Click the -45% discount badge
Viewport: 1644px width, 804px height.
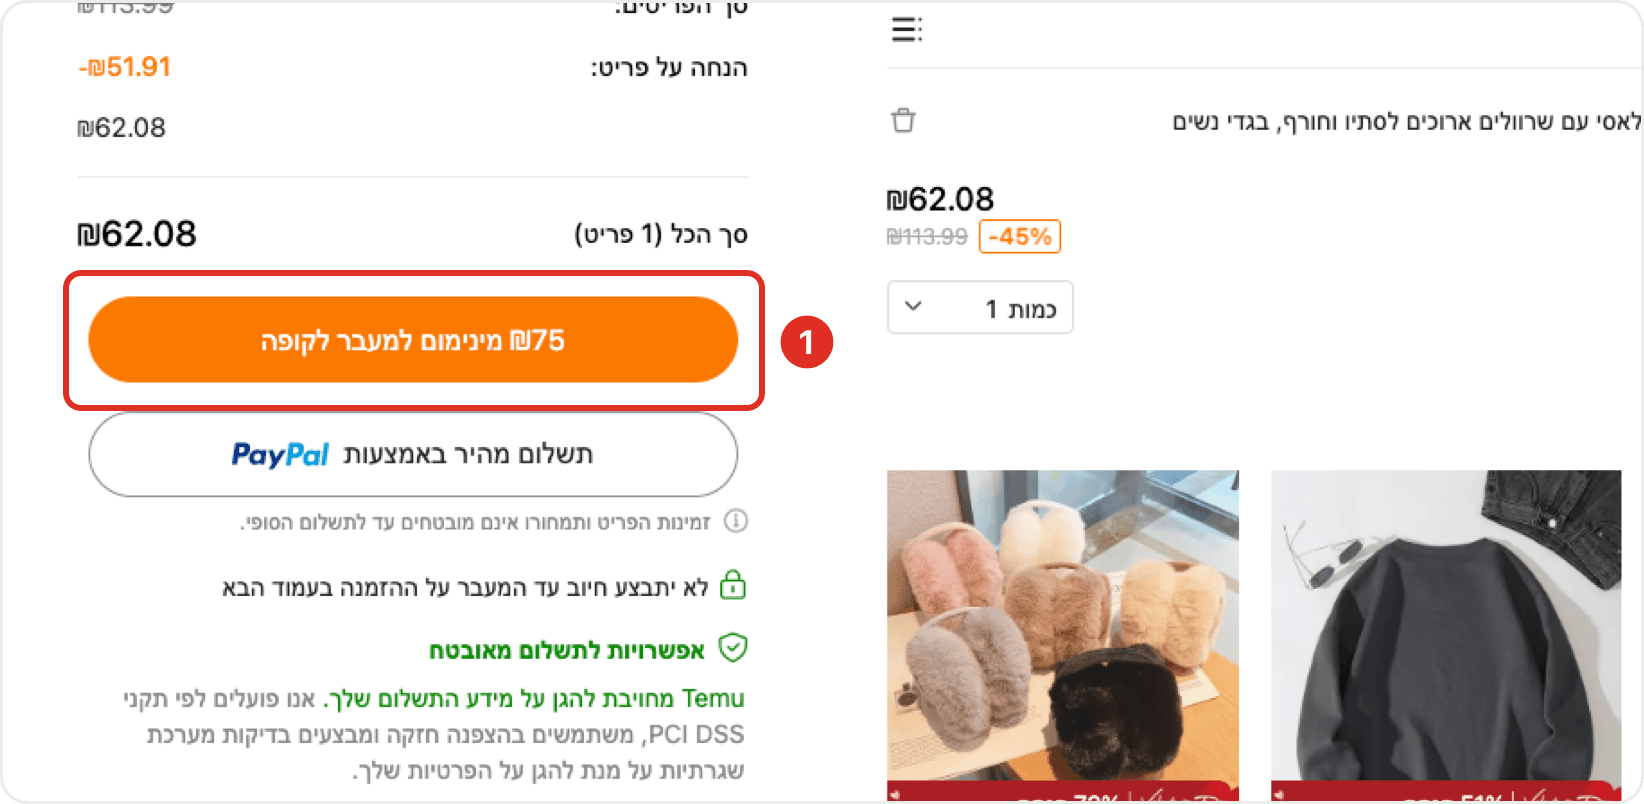1019,237
